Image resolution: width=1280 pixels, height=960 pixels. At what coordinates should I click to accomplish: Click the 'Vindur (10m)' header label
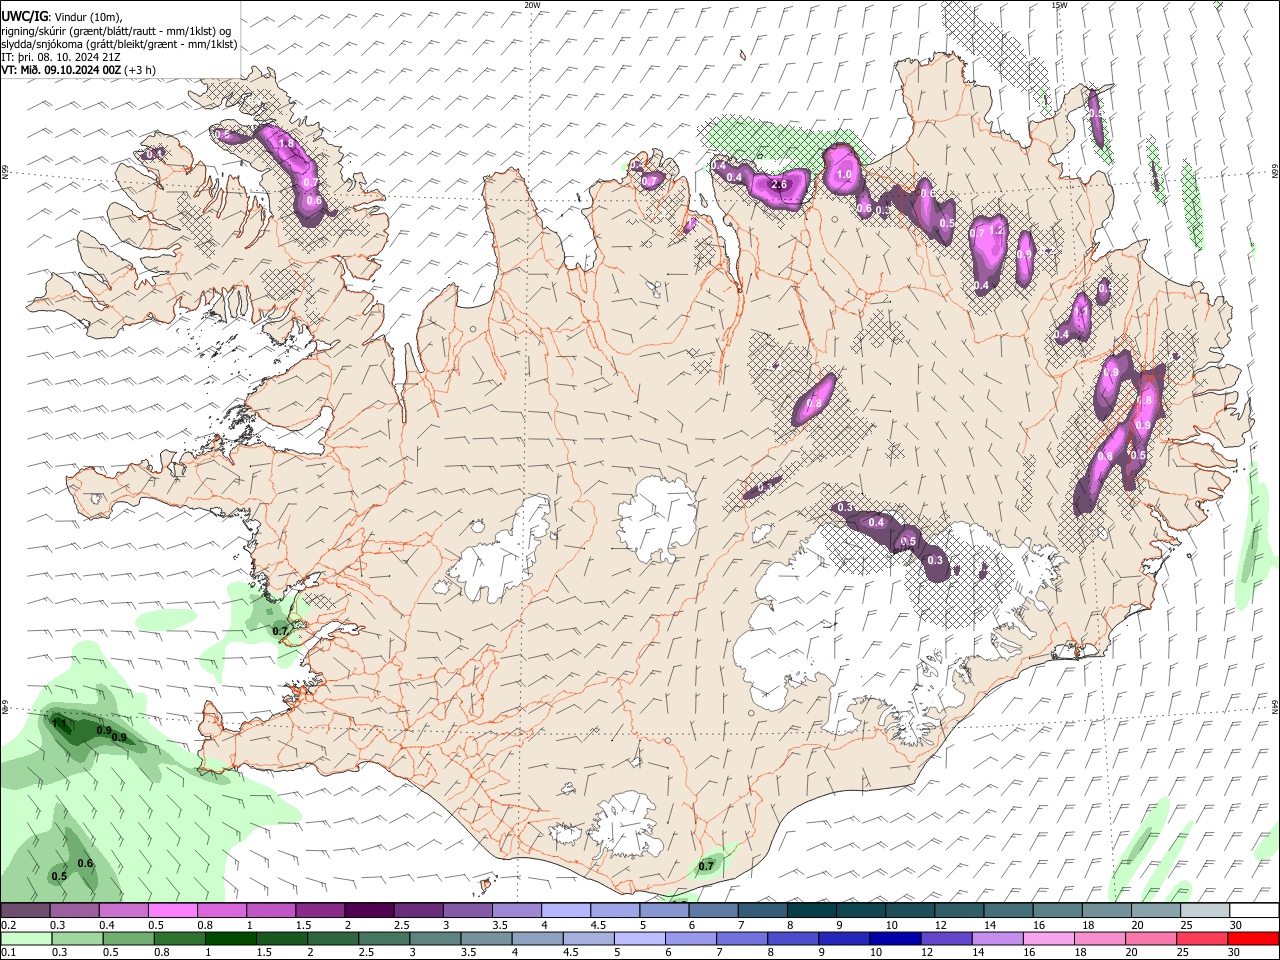click(88, 17)
